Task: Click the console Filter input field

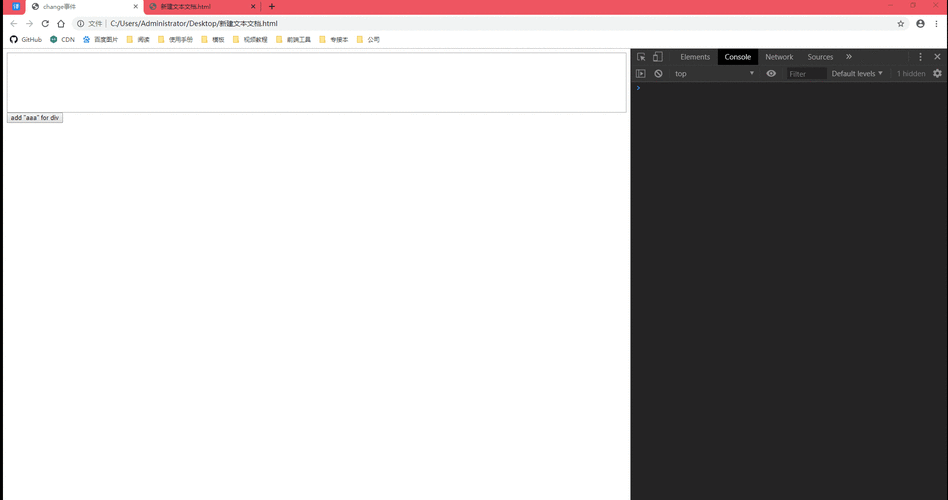Action: pos(805,74)
